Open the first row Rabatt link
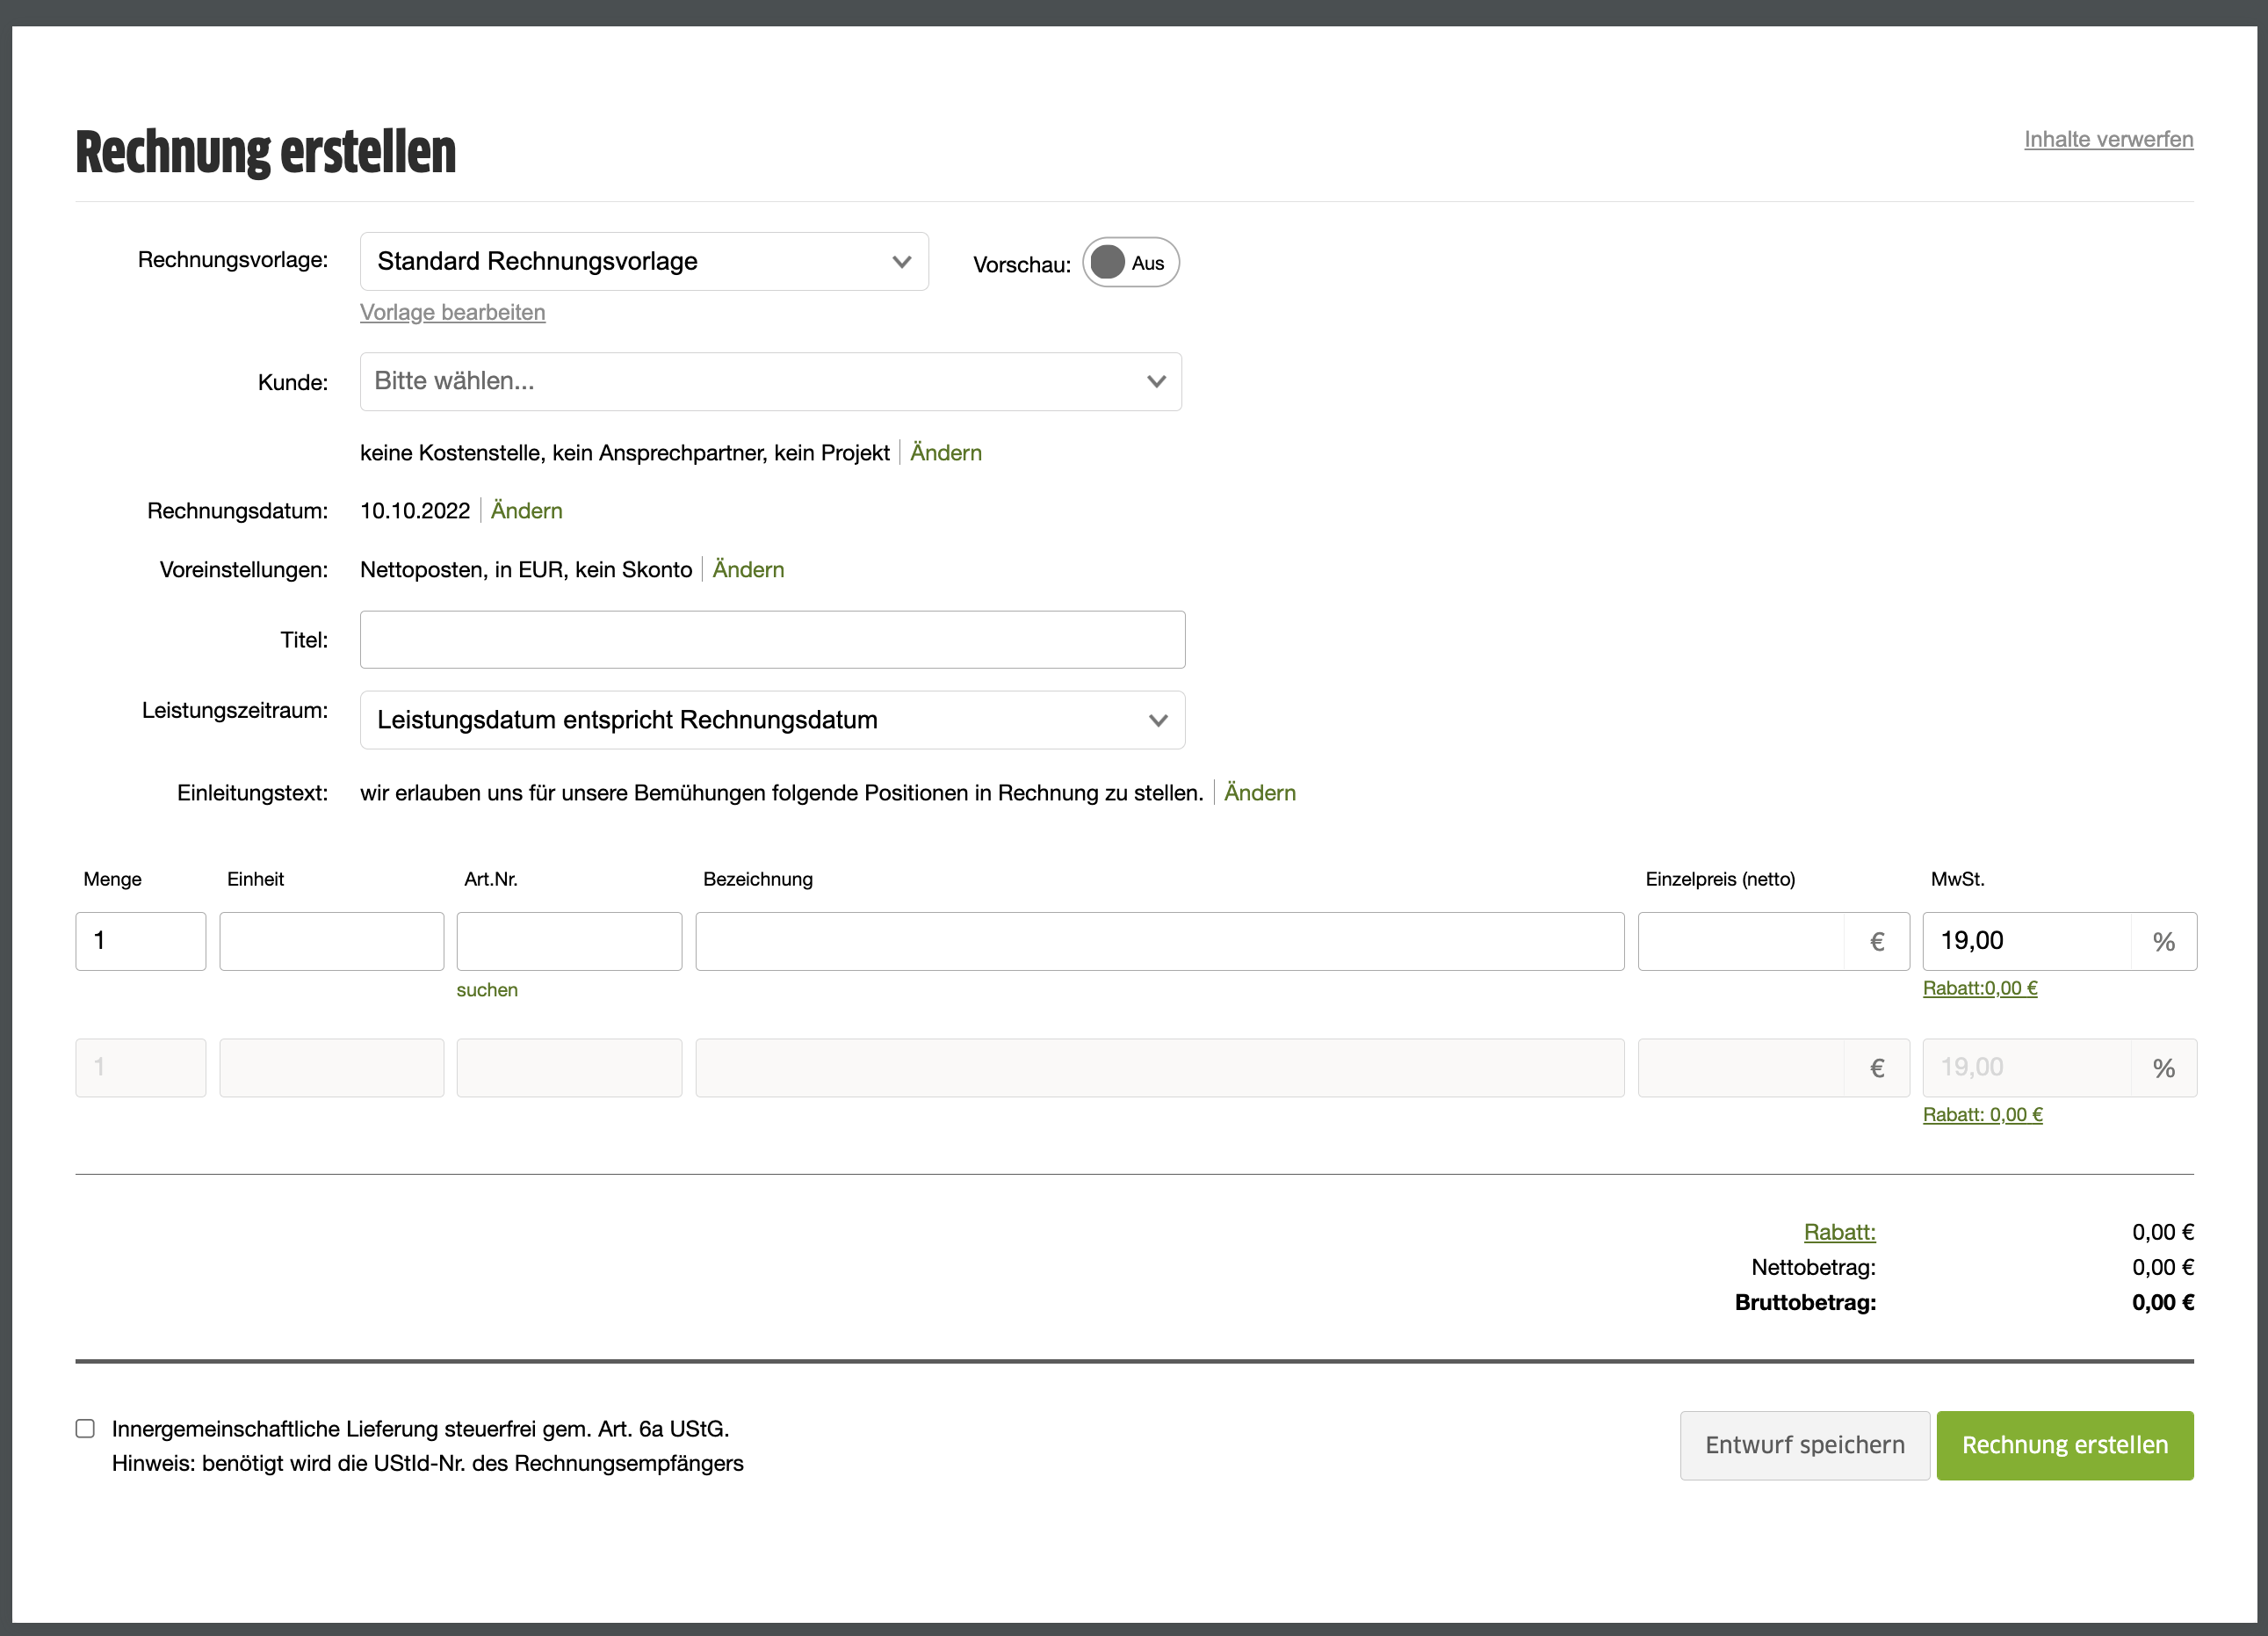This screenshot has height=1636, width=2268. 1979,988
